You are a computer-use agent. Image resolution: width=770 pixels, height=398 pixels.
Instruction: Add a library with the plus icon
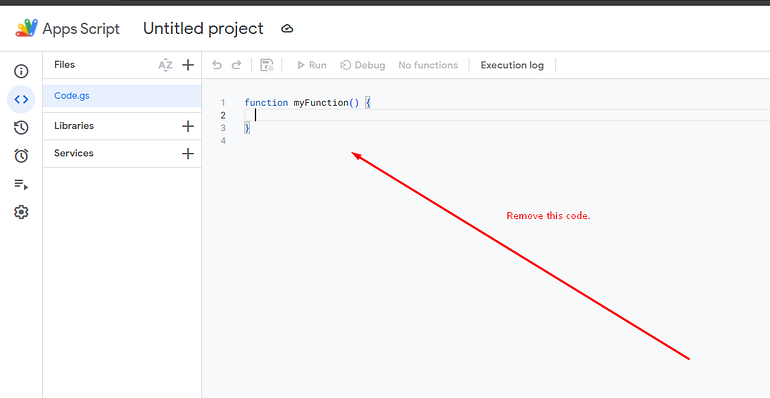point(188,126)
